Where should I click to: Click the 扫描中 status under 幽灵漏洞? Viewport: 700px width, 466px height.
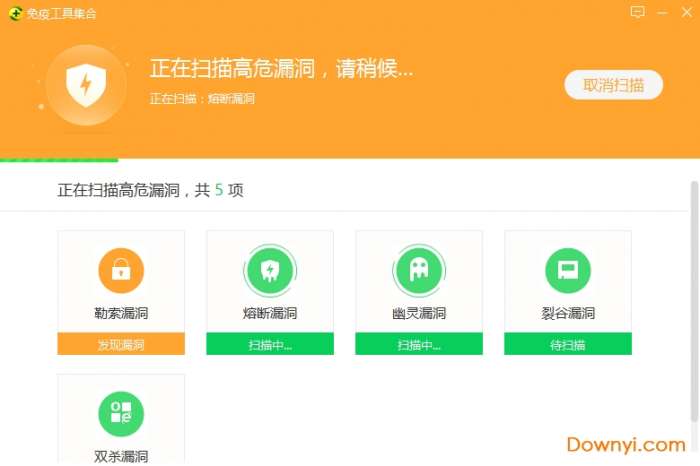(x=419, y=344)
